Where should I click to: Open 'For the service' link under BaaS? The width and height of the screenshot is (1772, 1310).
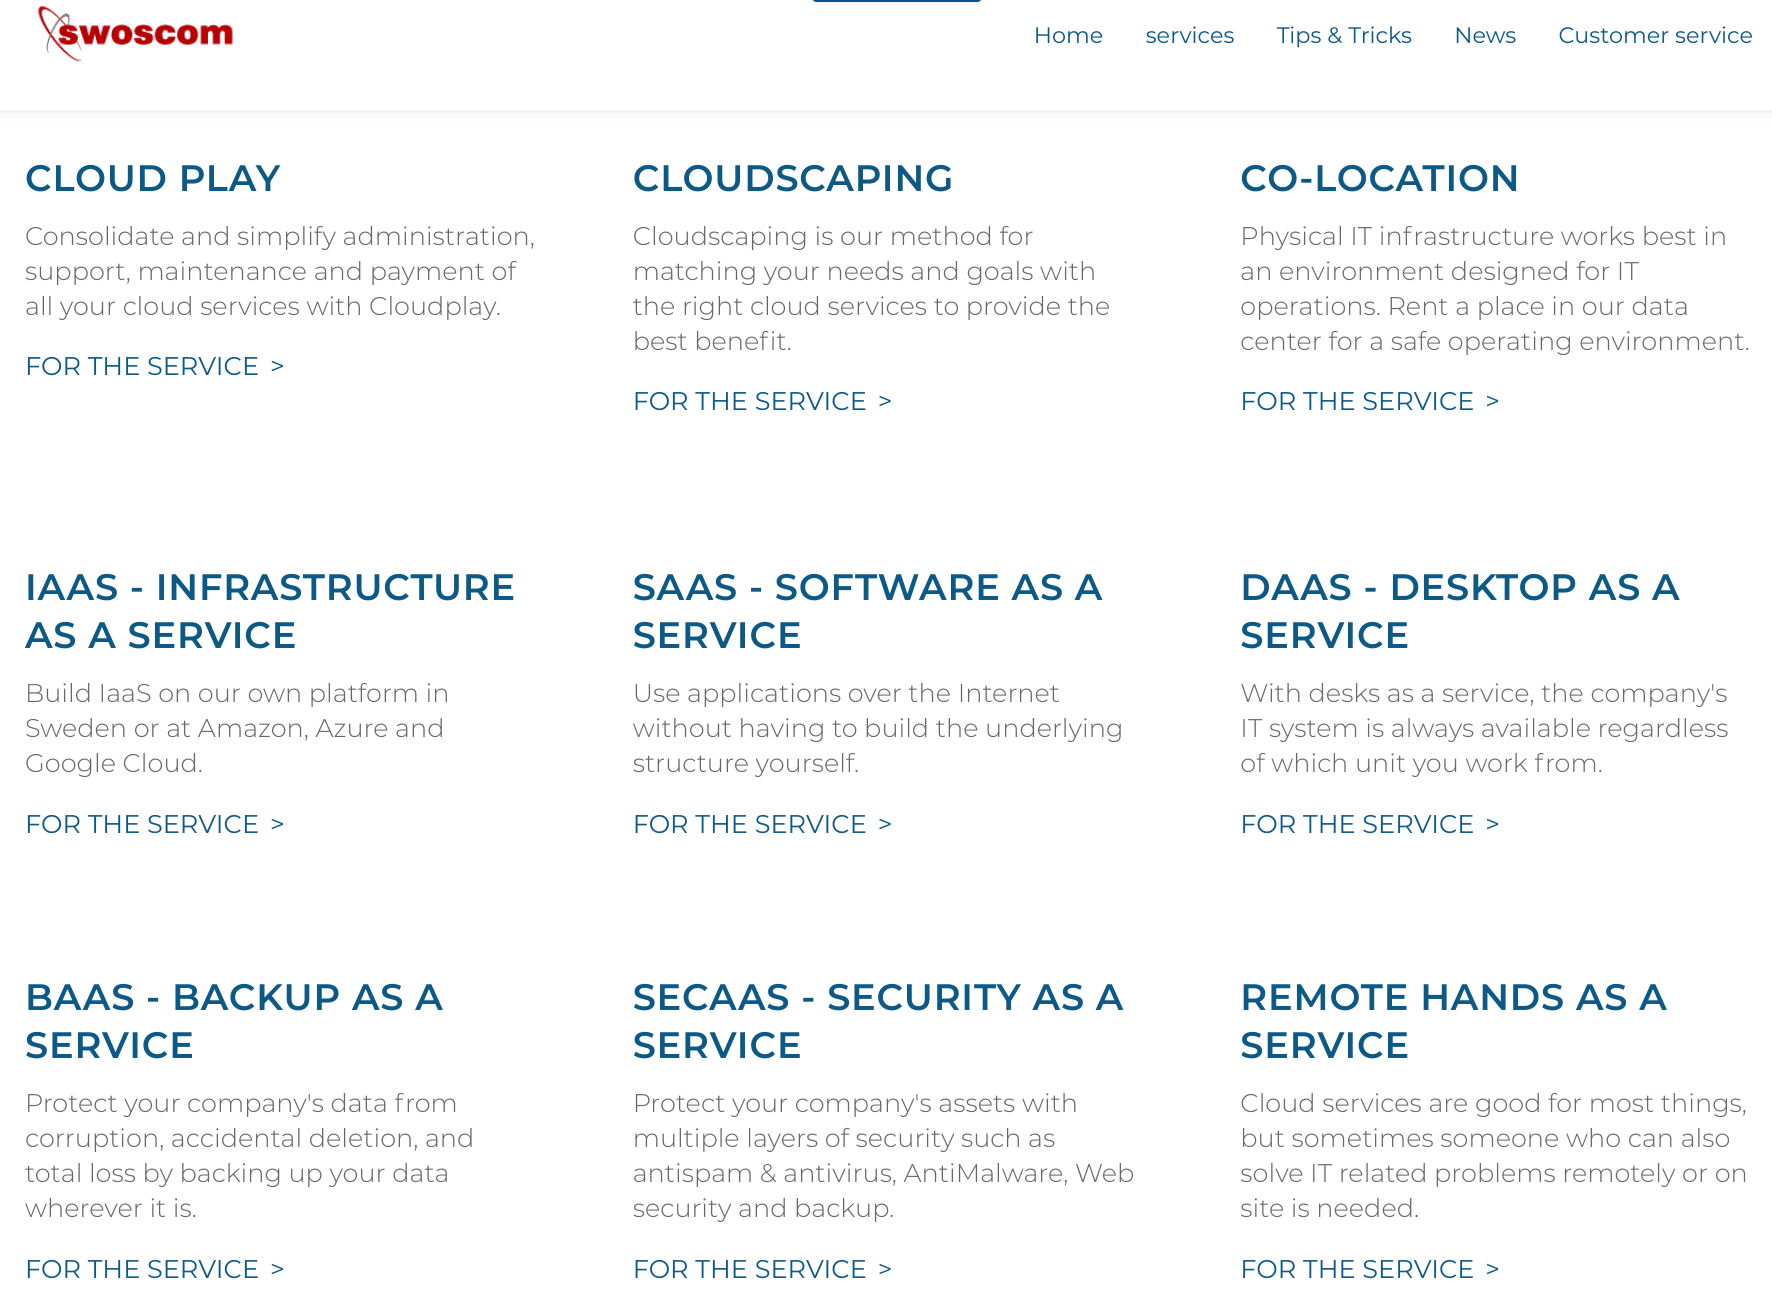[155, 1269]
